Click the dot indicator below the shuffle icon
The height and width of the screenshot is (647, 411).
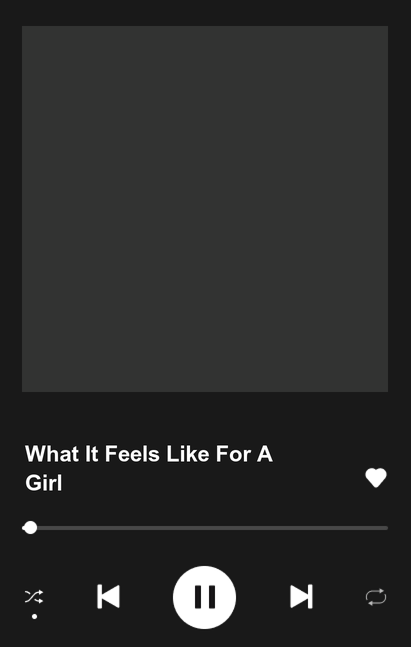click(x=35, y=616)
